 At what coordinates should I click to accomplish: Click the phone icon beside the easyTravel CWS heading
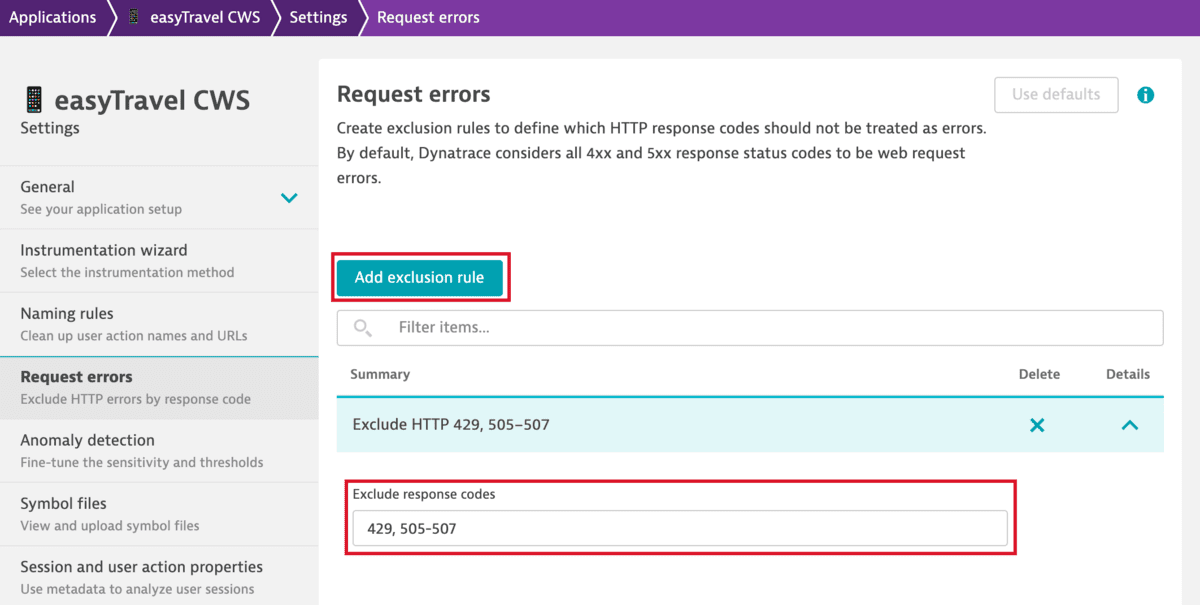[32, 99]
